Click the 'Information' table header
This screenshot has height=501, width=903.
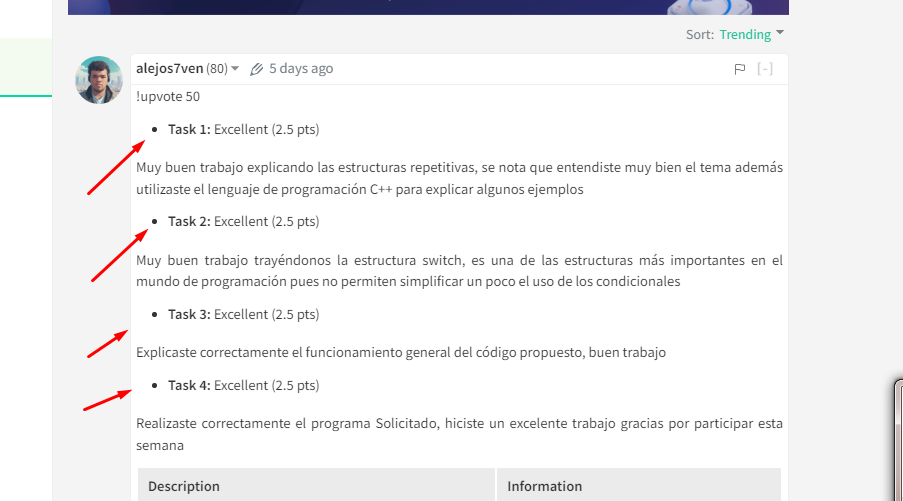(639, 485)
